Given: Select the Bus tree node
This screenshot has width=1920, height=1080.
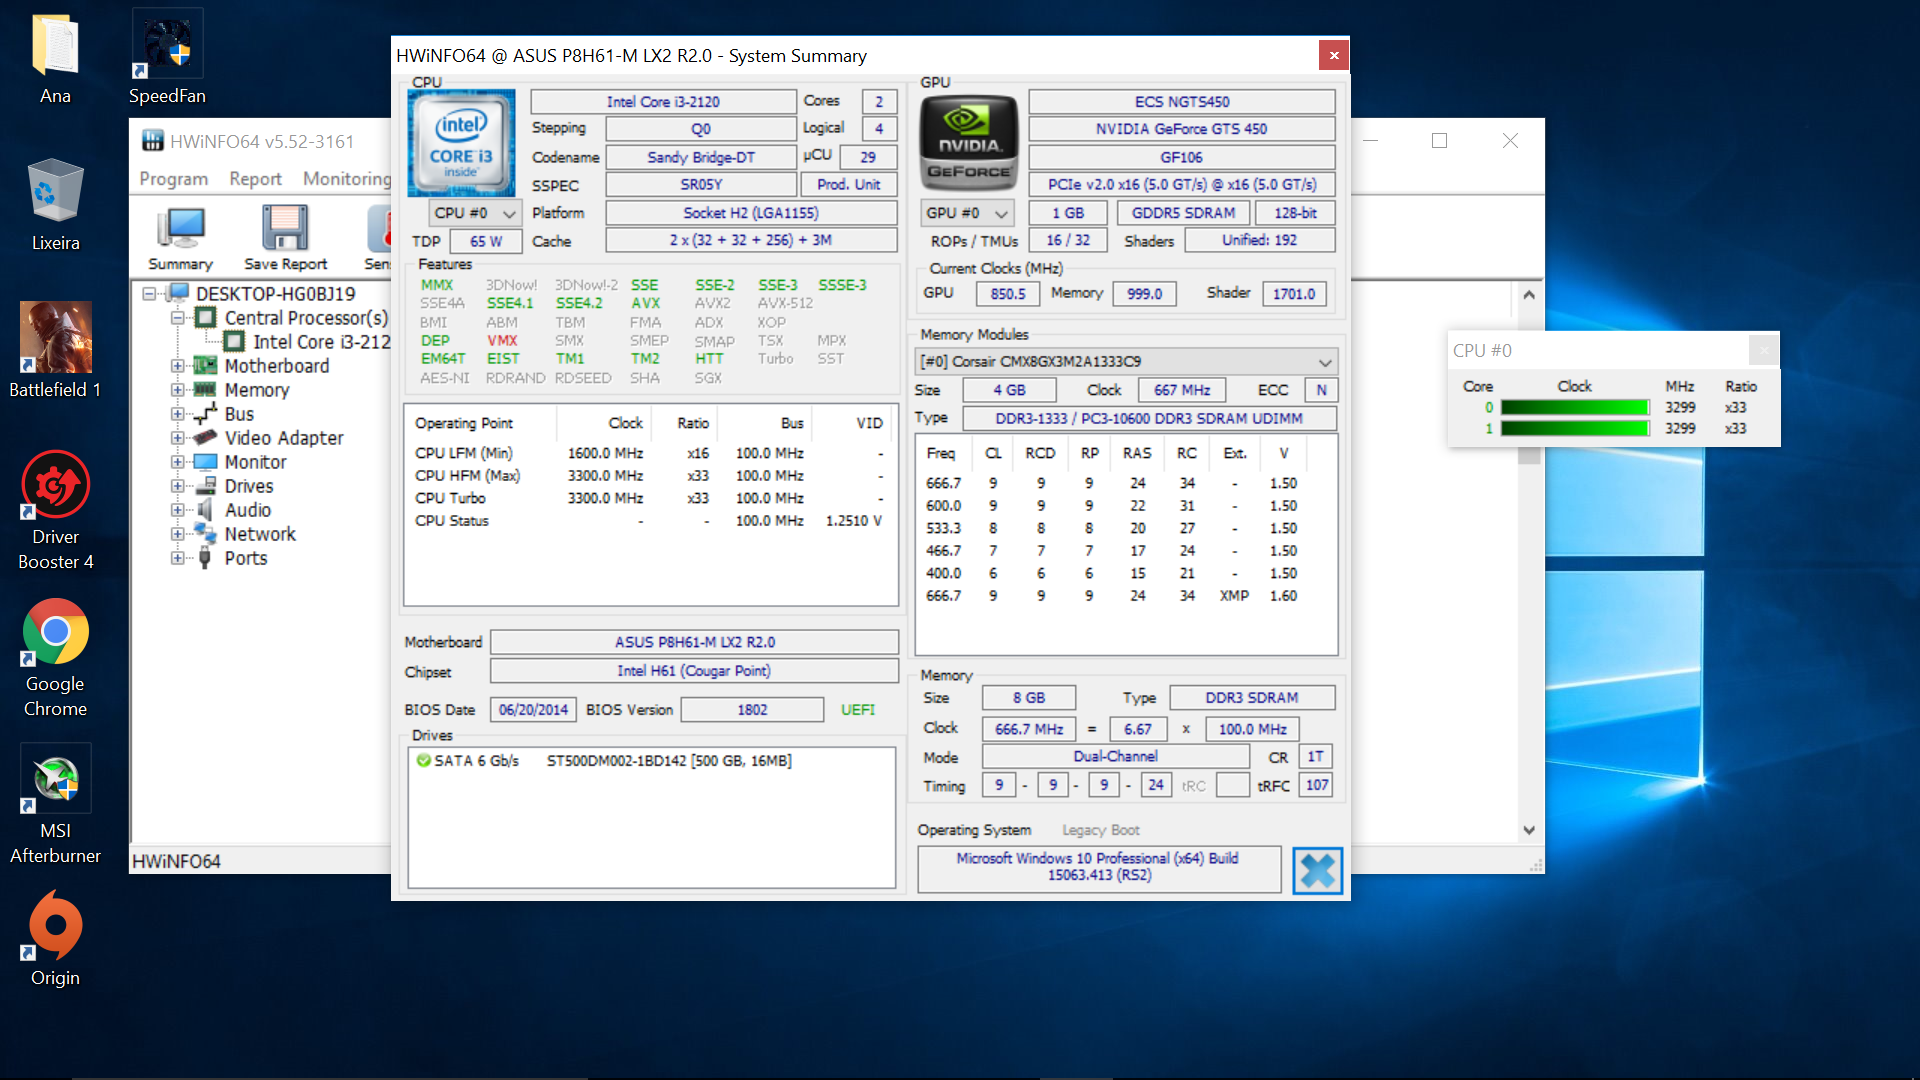Looking at the screenshot, I should point(239,414).
